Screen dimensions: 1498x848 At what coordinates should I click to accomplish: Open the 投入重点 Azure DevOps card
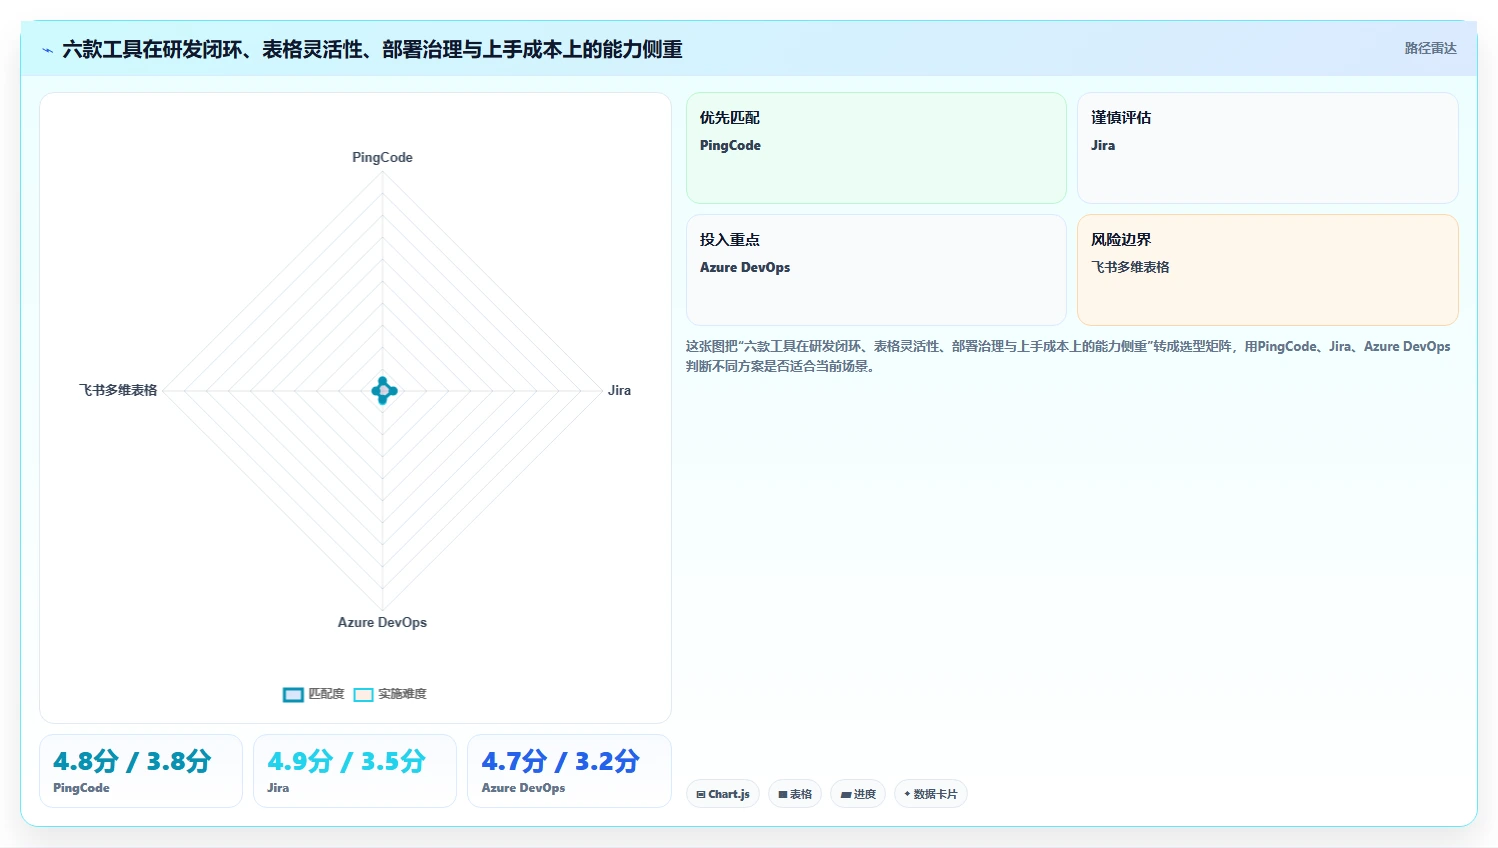point(876,270)
